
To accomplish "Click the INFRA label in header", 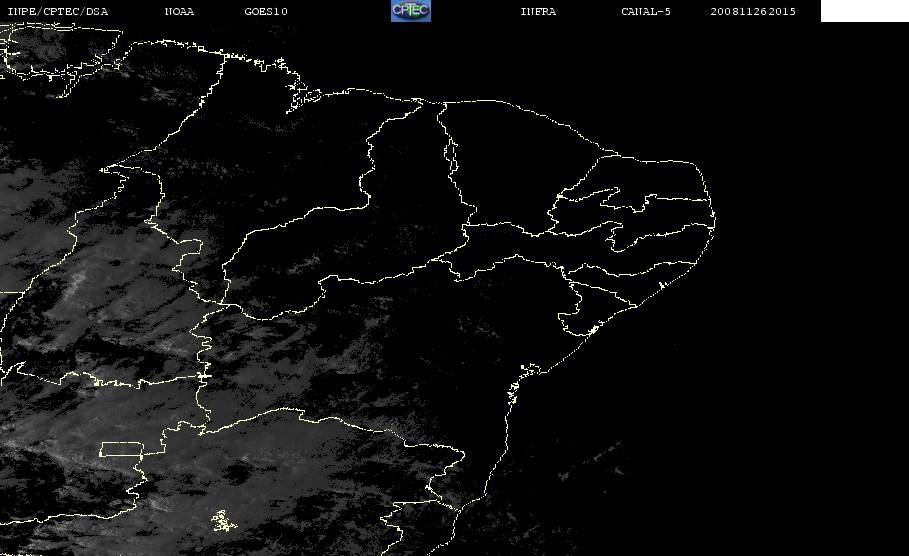I will pos(538,11).
